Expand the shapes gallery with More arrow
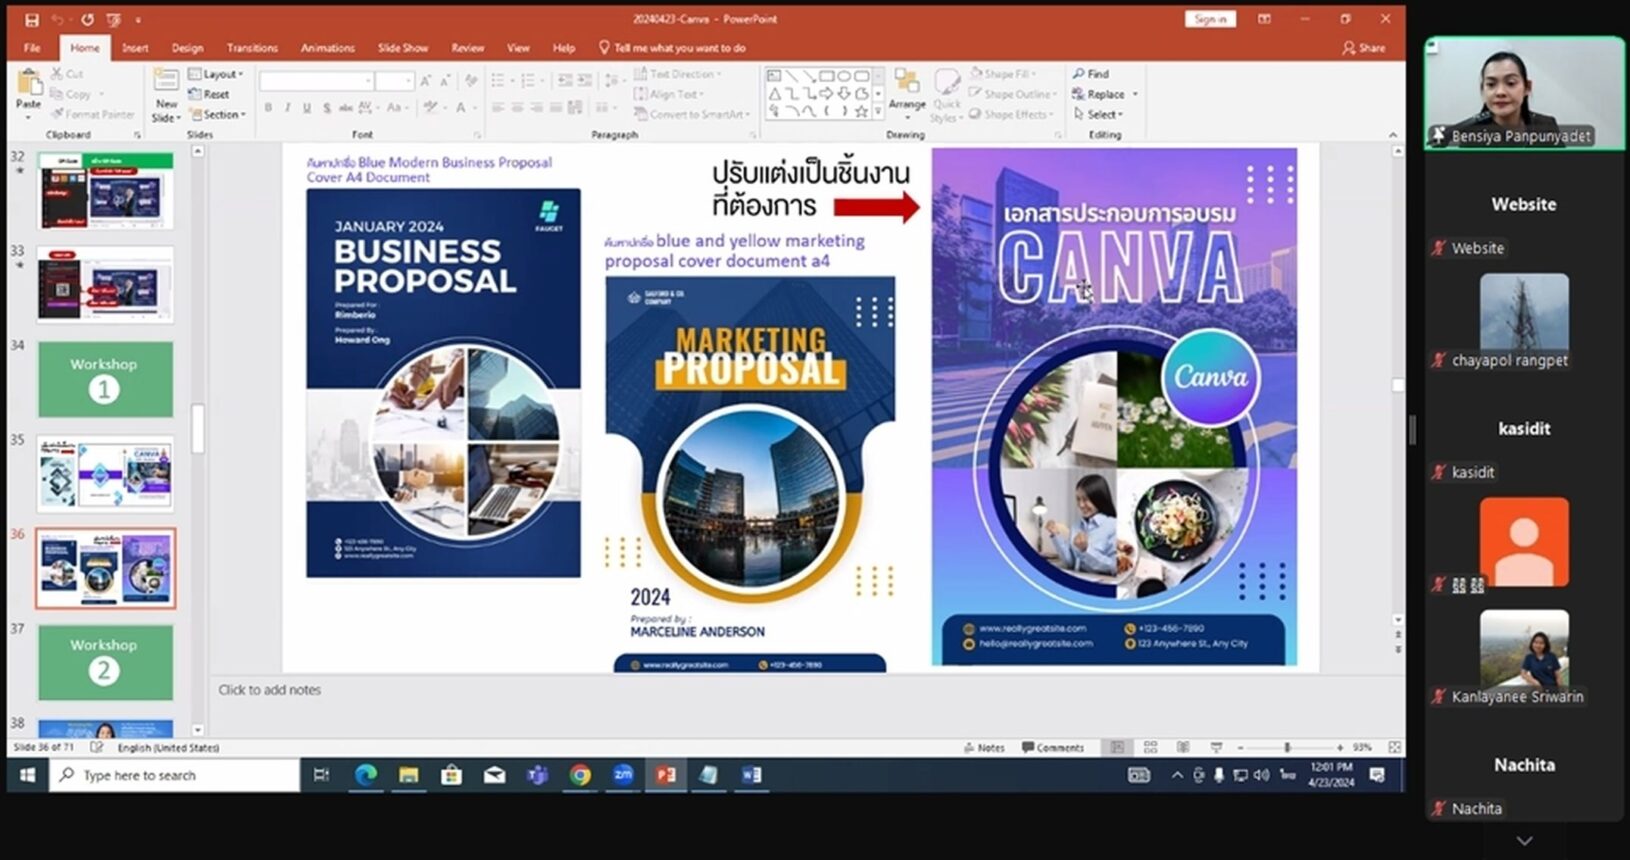The height and width of the screenshot is (860, 1630). point(878,112)
